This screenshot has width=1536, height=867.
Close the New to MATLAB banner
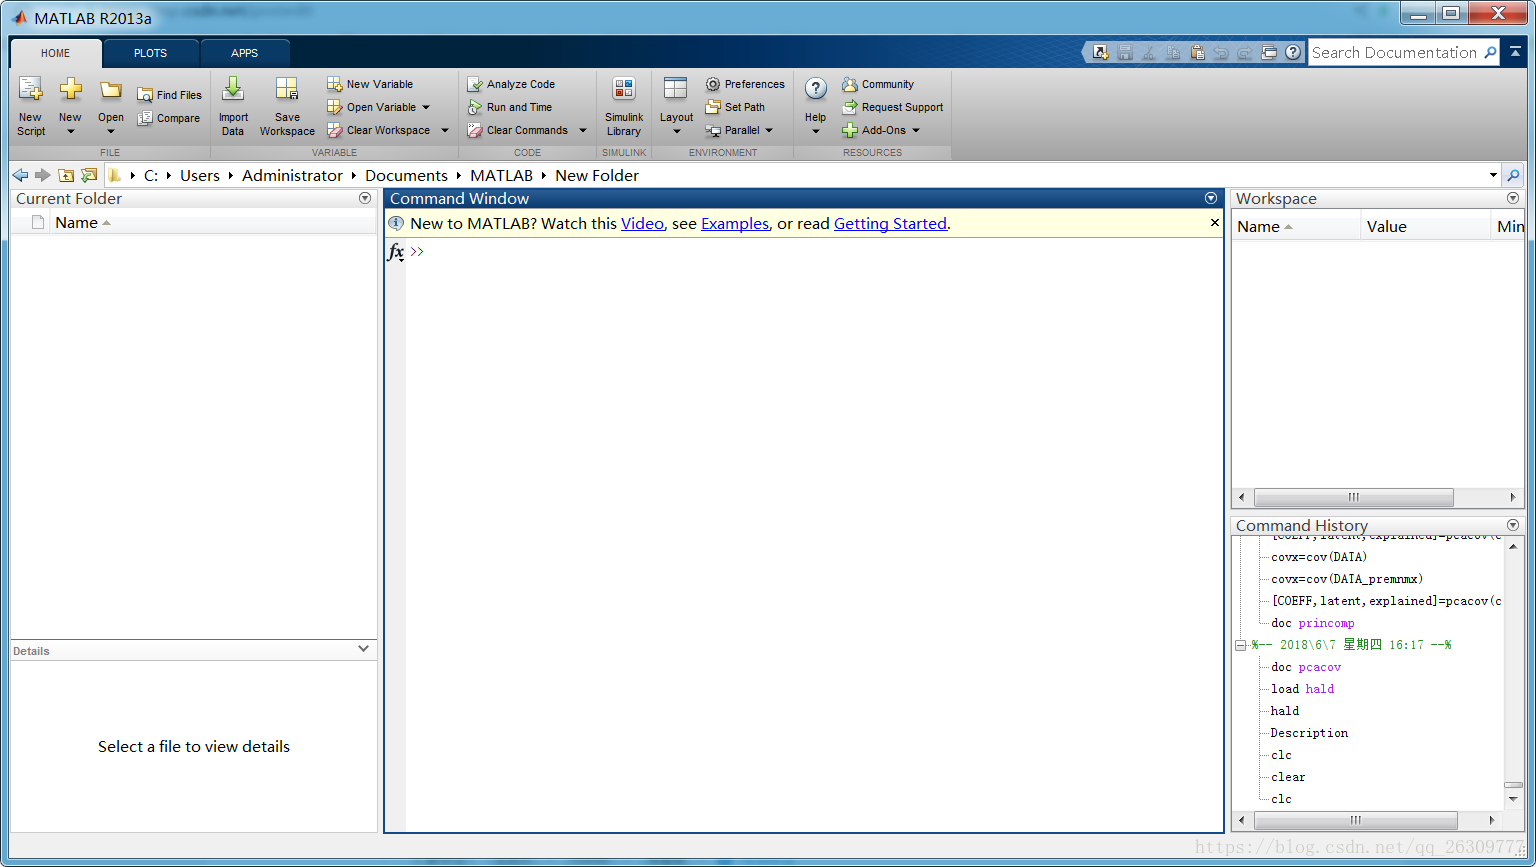(x=1215, y=223)
